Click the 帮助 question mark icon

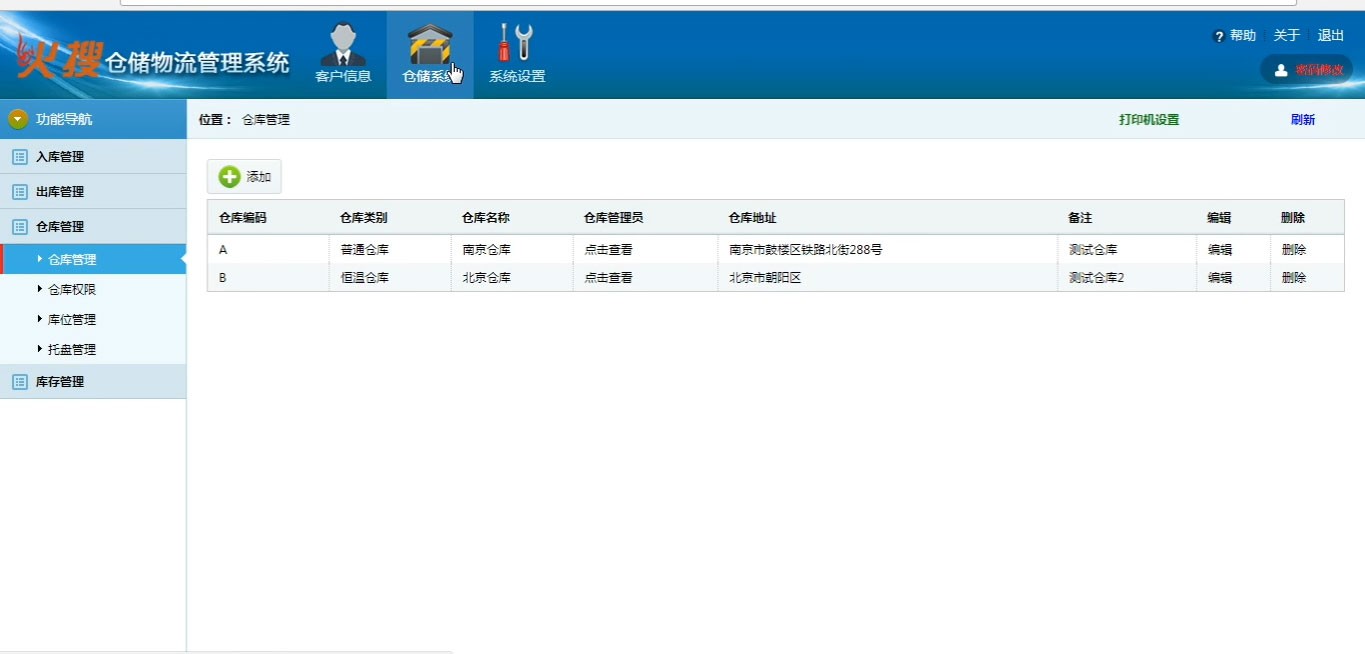coord(1218,36)
